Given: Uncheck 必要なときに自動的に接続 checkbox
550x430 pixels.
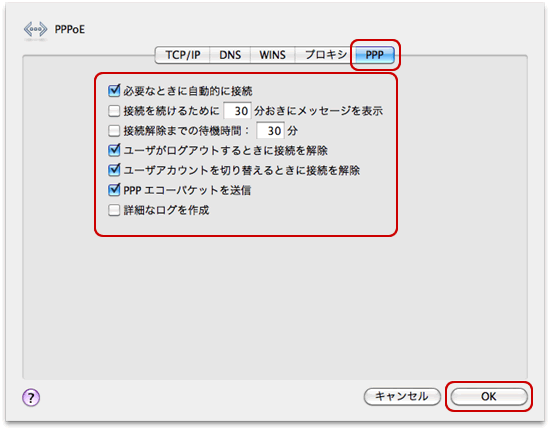Looking at the screenshot, I should (x=114, y=91).
